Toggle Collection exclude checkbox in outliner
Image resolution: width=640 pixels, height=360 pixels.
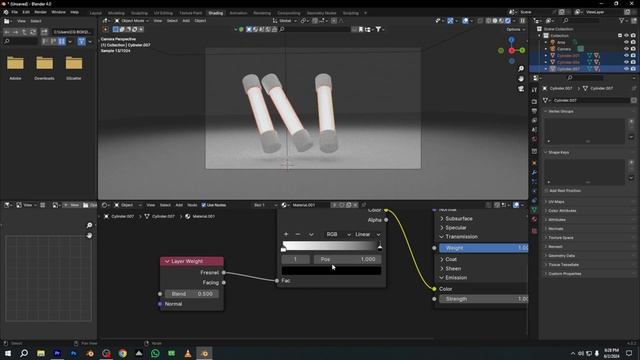click(620, 36)
